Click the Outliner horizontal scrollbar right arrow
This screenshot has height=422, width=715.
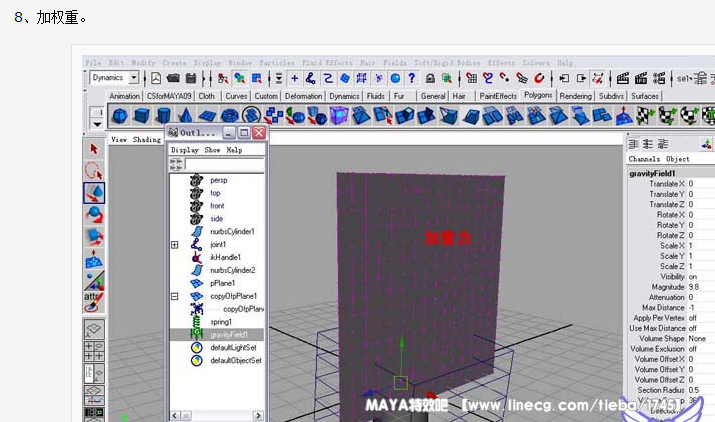point(258,416)
